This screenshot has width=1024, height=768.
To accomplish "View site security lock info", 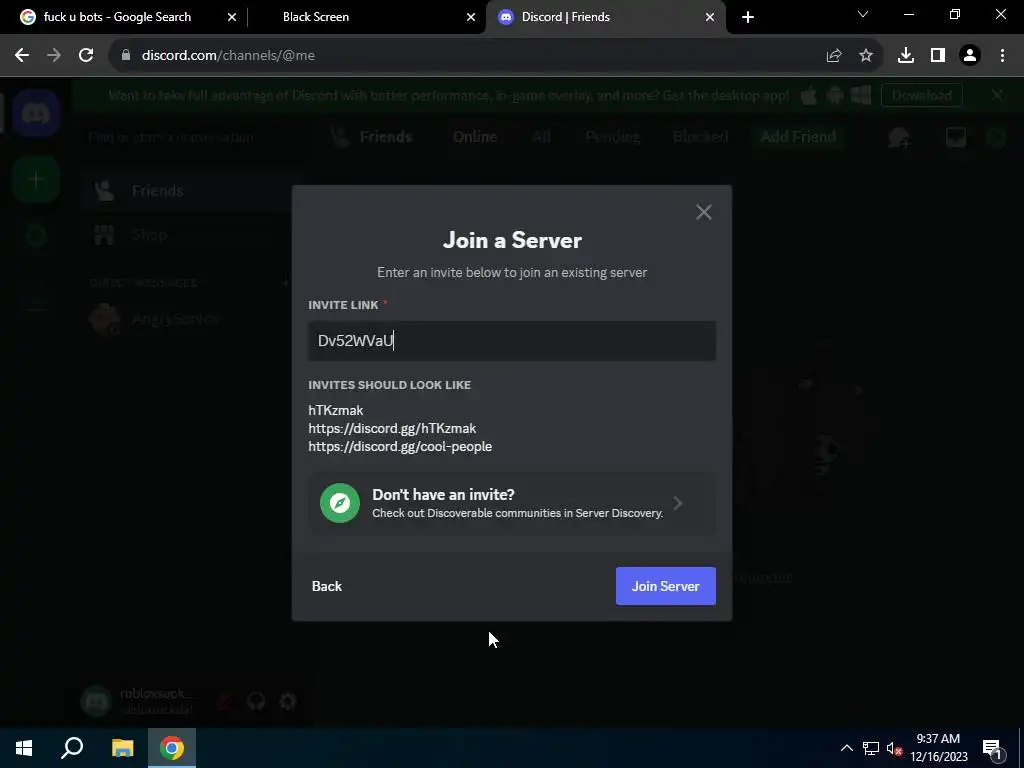I will point(126,56).
